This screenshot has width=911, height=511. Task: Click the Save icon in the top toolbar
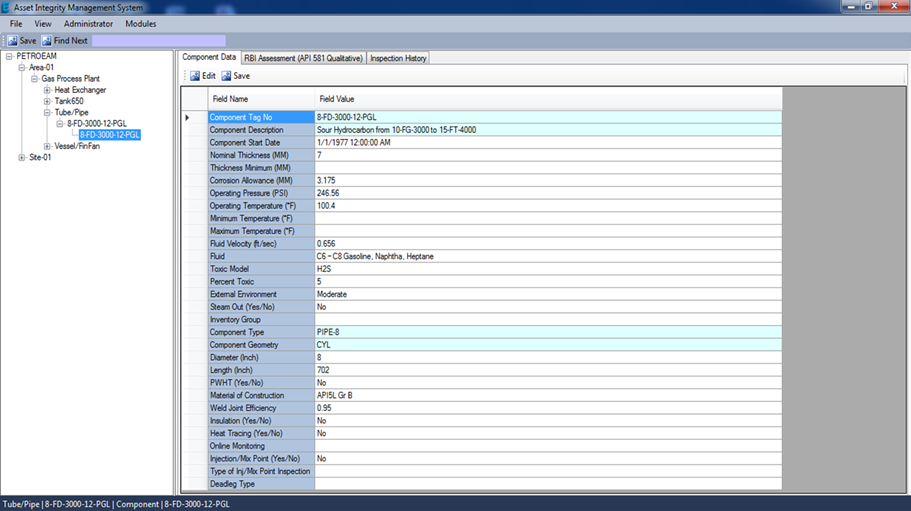tap(12, 41)
